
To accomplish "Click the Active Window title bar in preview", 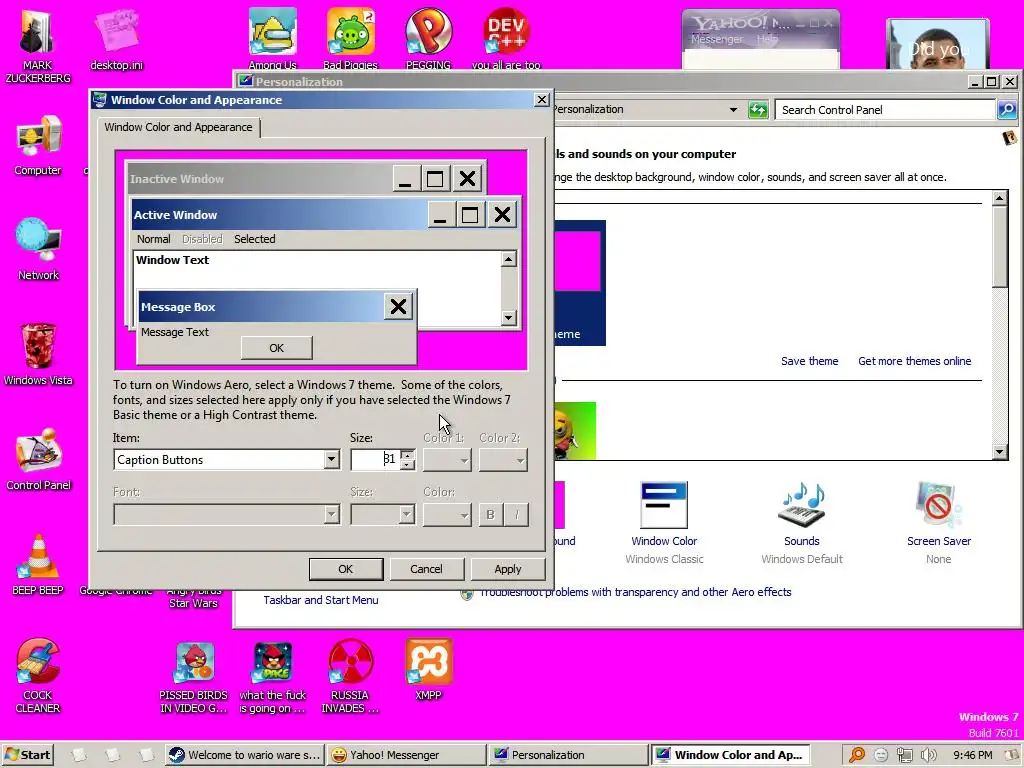I will pos(280,215).
